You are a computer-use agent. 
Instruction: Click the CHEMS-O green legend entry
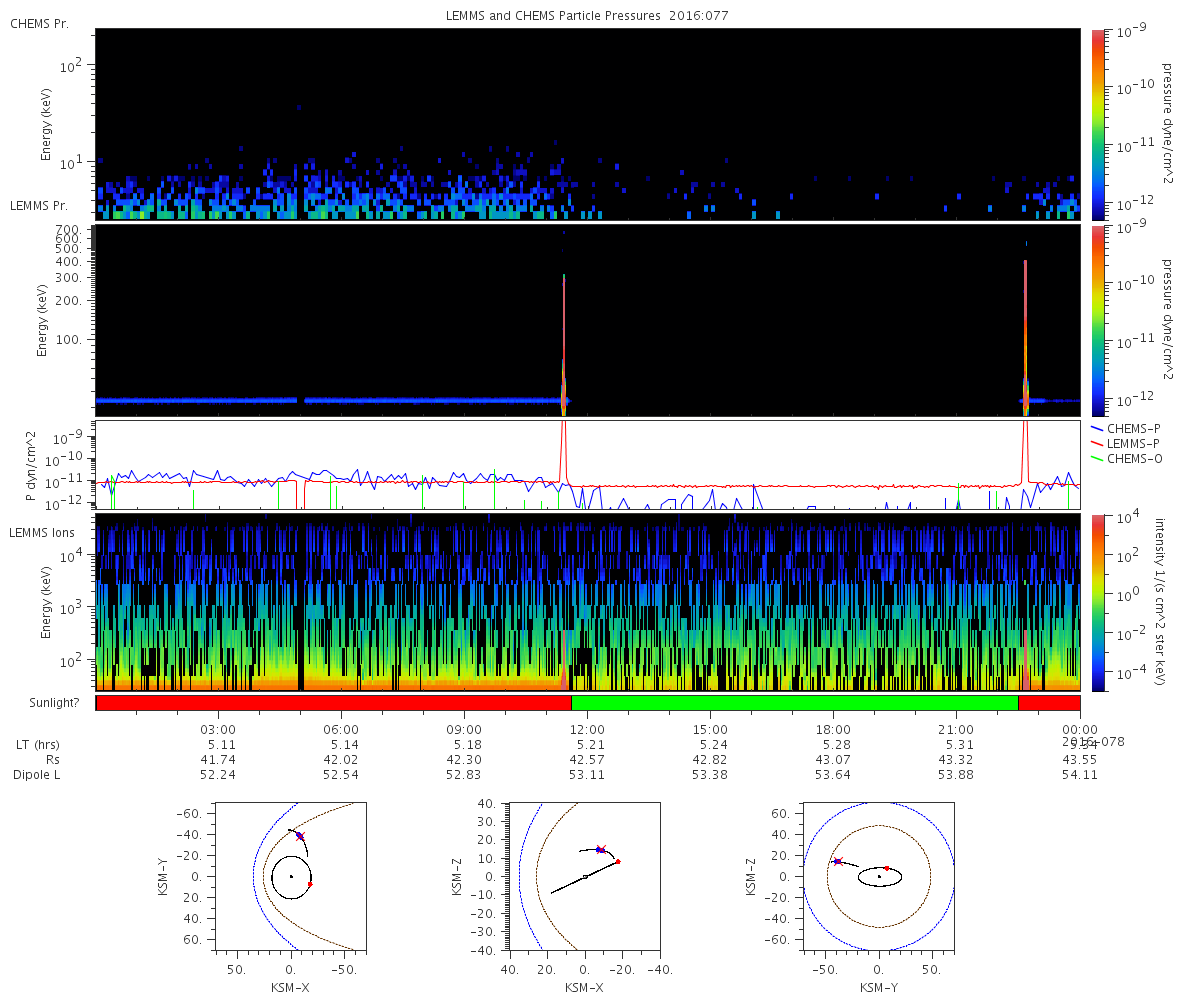click(x=1126, y=458)
